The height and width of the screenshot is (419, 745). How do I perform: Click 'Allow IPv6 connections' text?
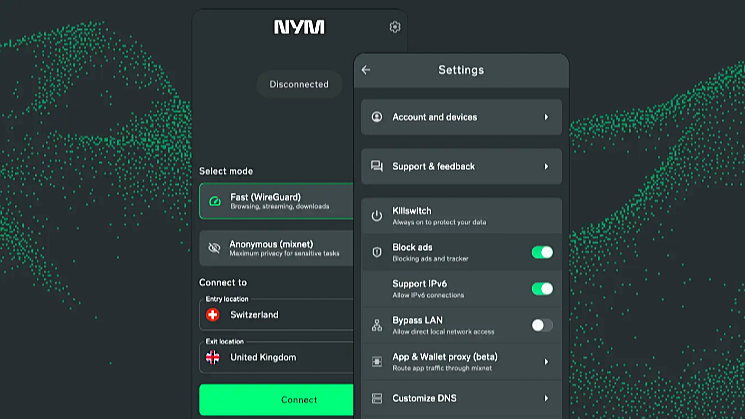[428, 295]
